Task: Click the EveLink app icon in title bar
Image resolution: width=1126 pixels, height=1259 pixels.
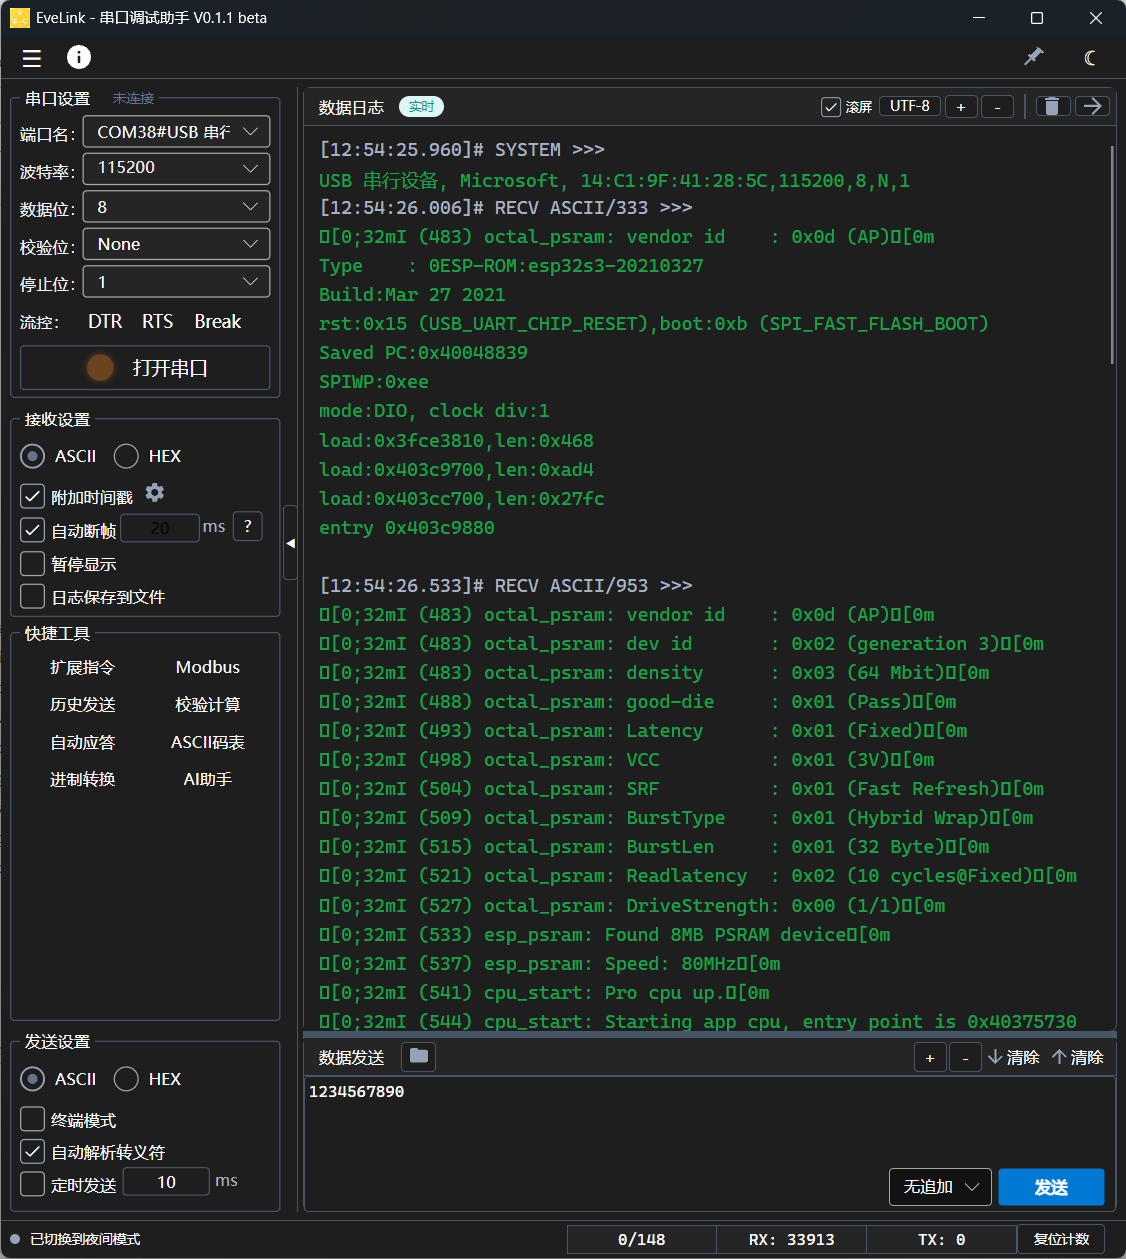Action: point(19,18)
